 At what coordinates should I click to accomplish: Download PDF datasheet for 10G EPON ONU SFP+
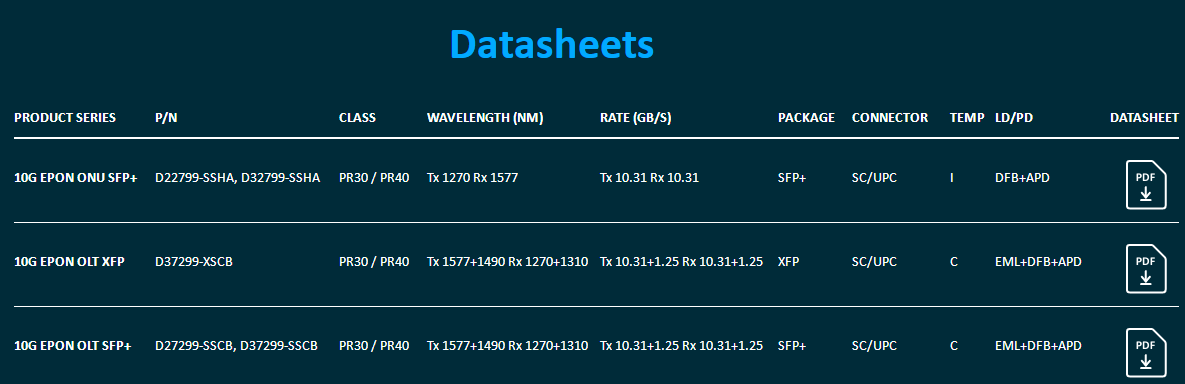1146,184
